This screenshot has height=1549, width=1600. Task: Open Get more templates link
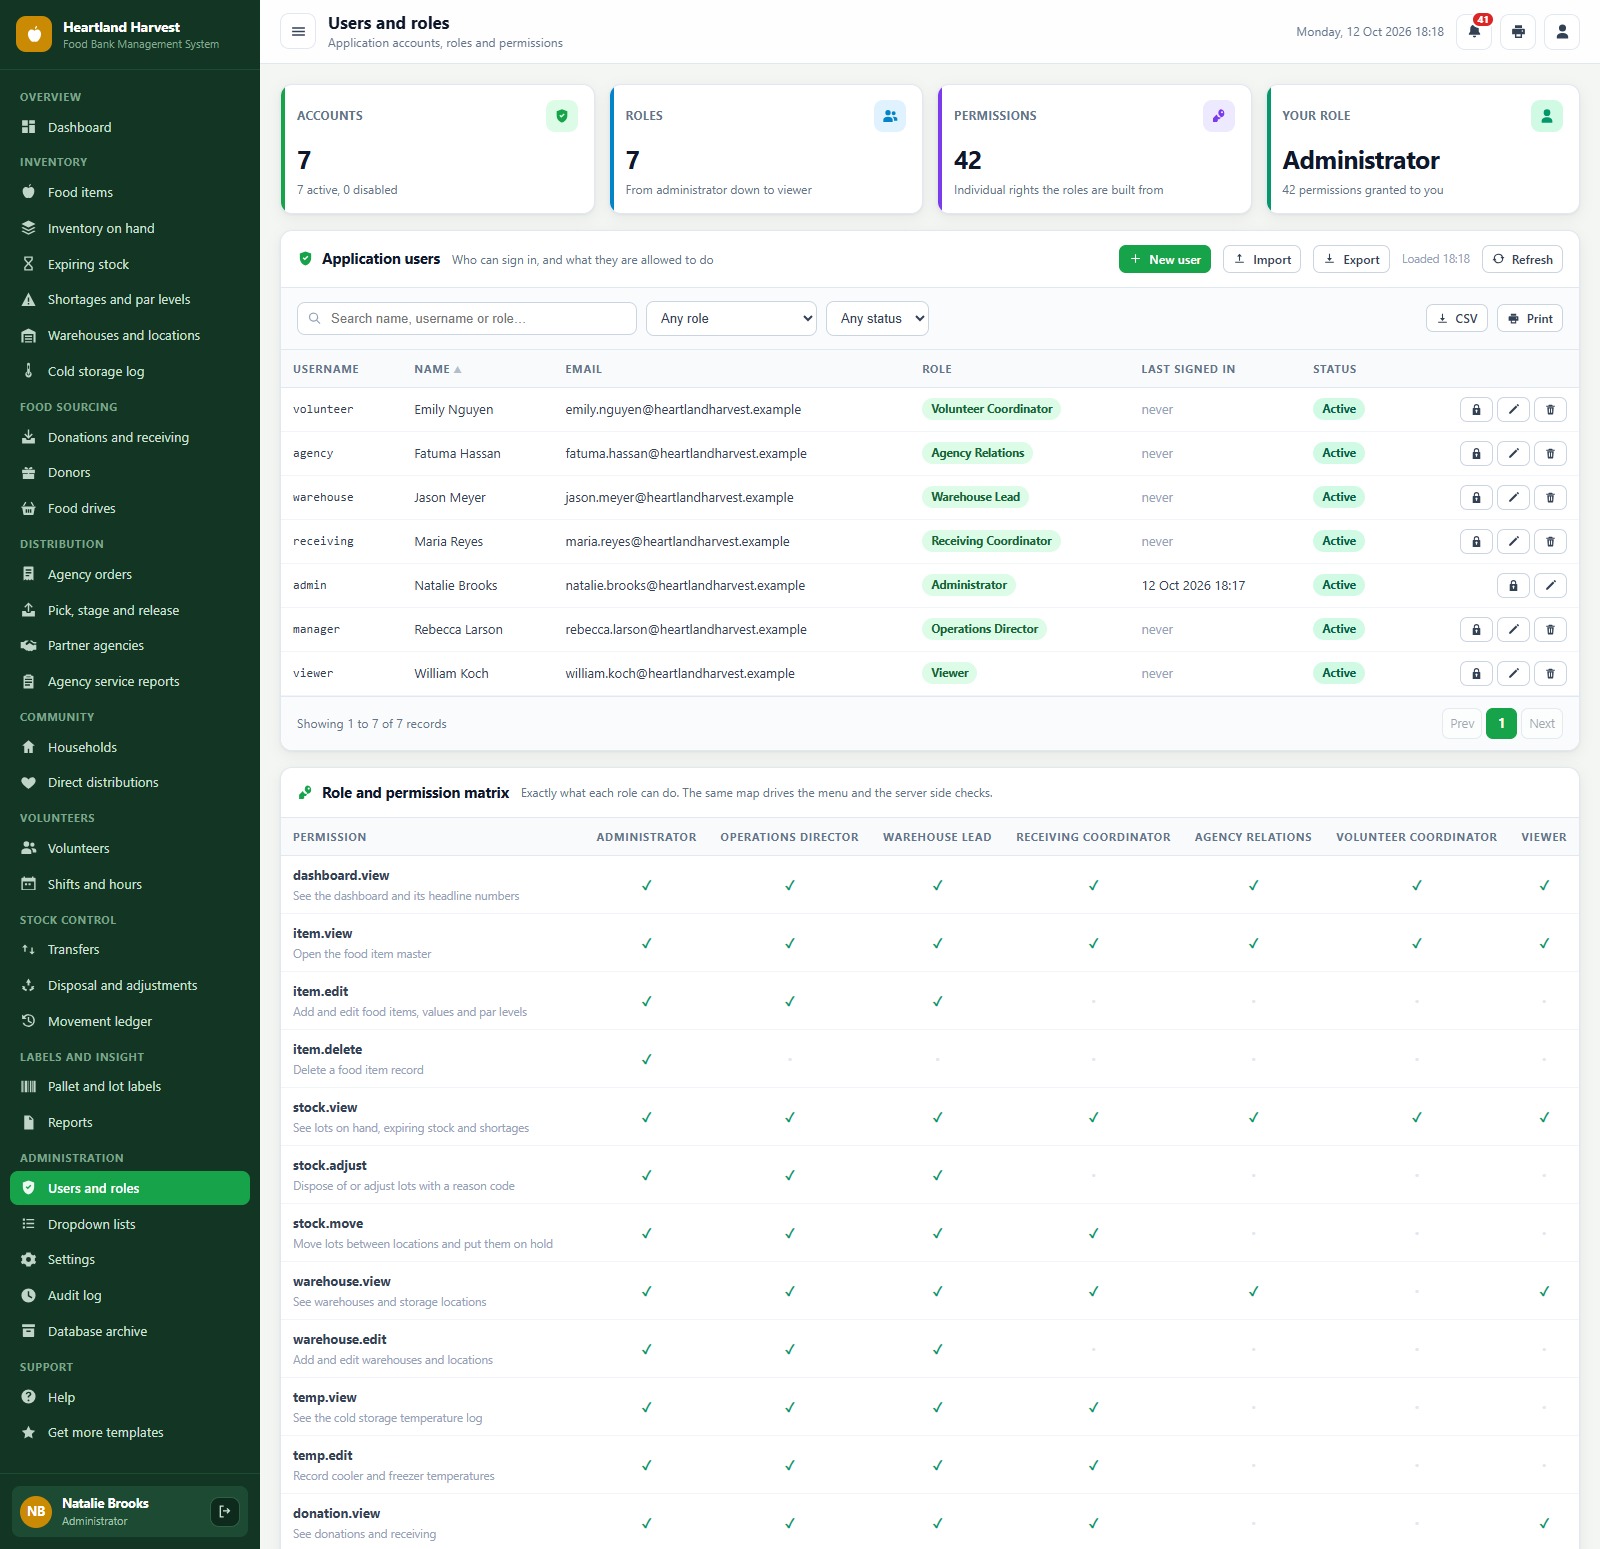(x=130, y=1432)
